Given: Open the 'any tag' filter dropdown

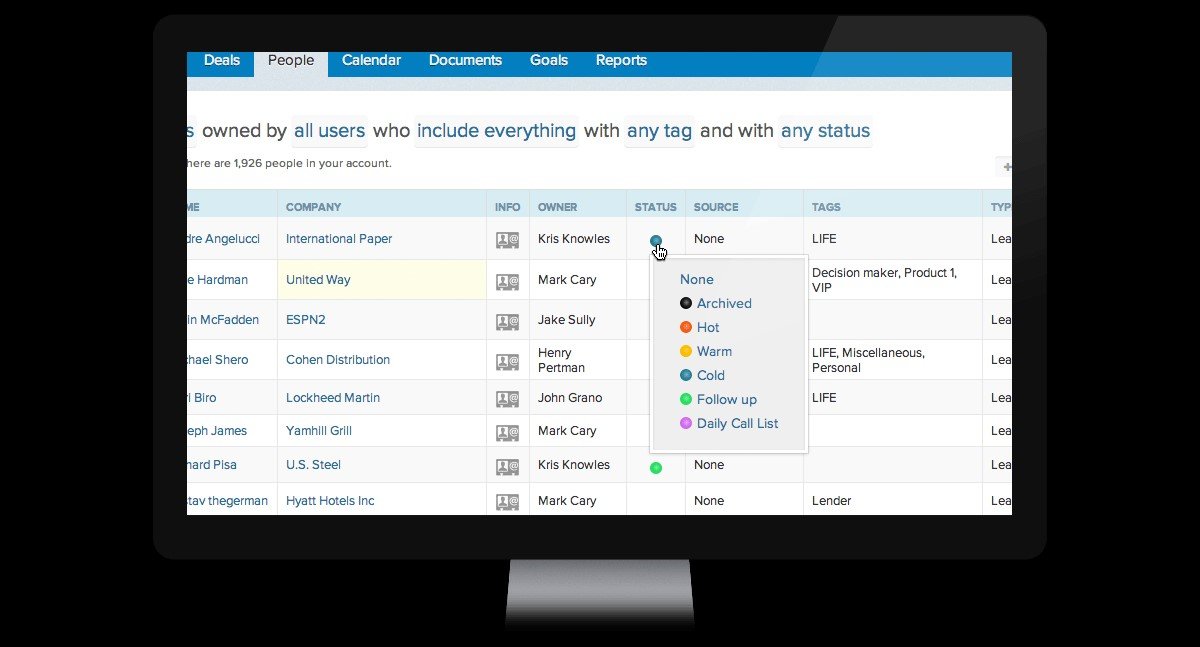Looking at the screenshot, I should [659, 131].
